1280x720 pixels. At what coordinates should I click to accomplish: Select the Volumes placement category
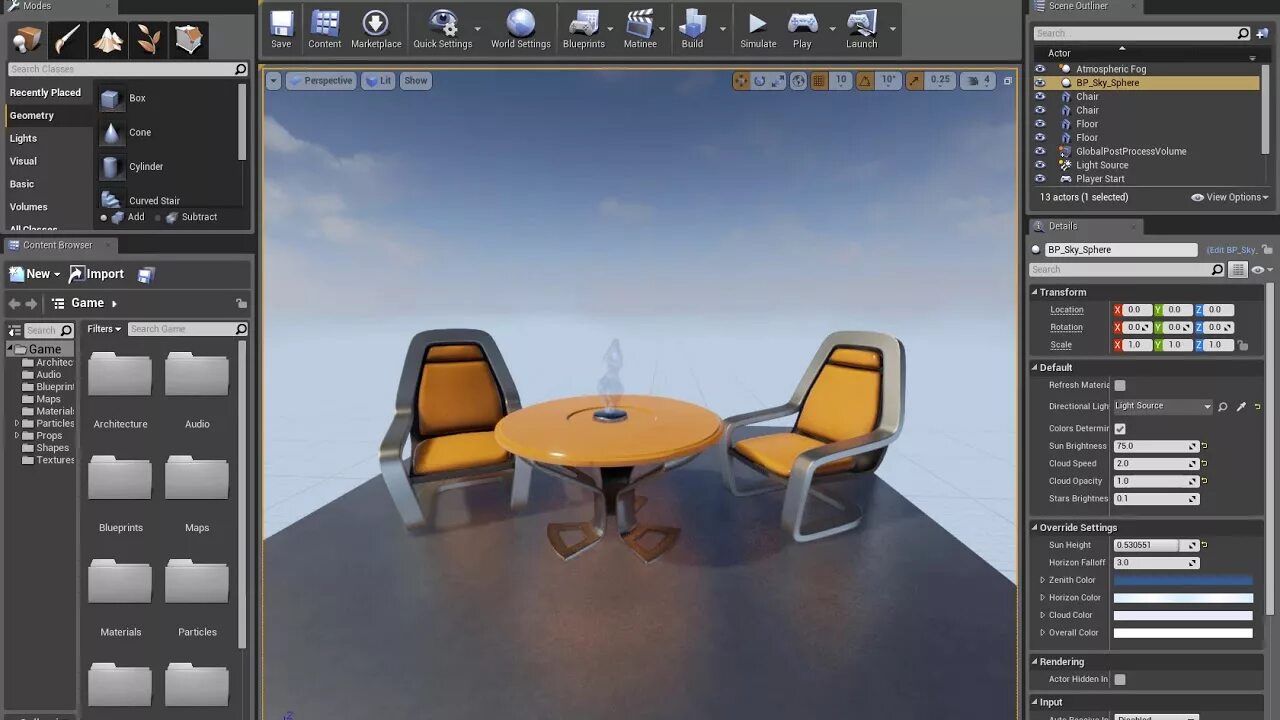pos(29,207)
